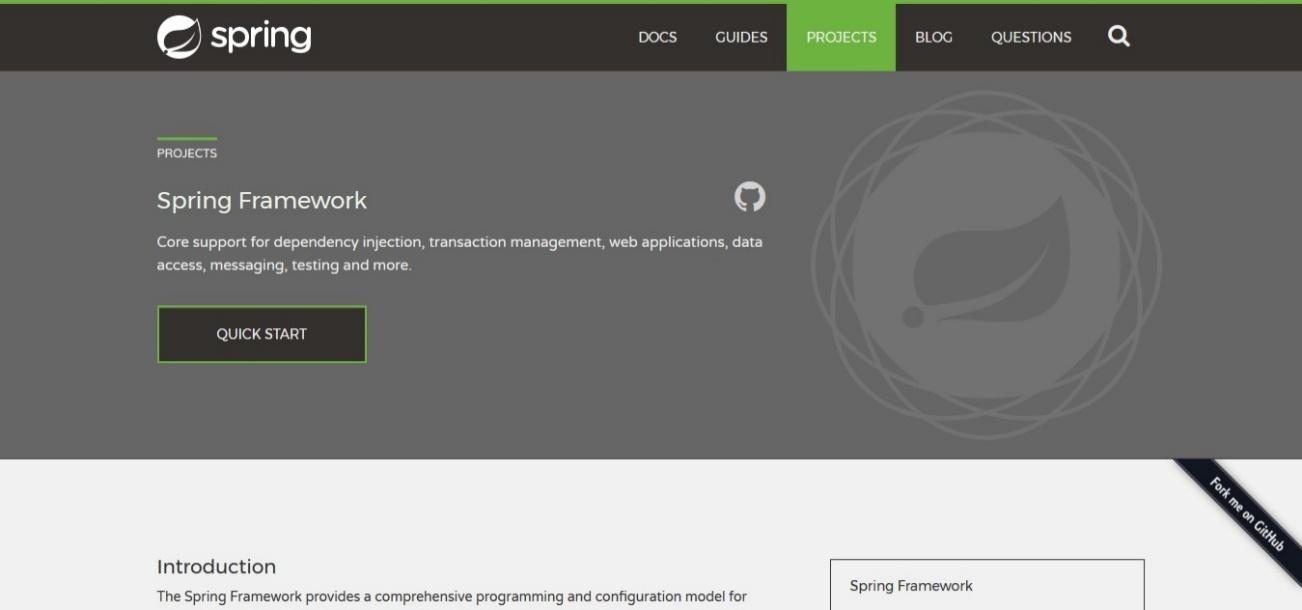Click the Fork me on GitHub ribbon

(x=1245, y=515)
